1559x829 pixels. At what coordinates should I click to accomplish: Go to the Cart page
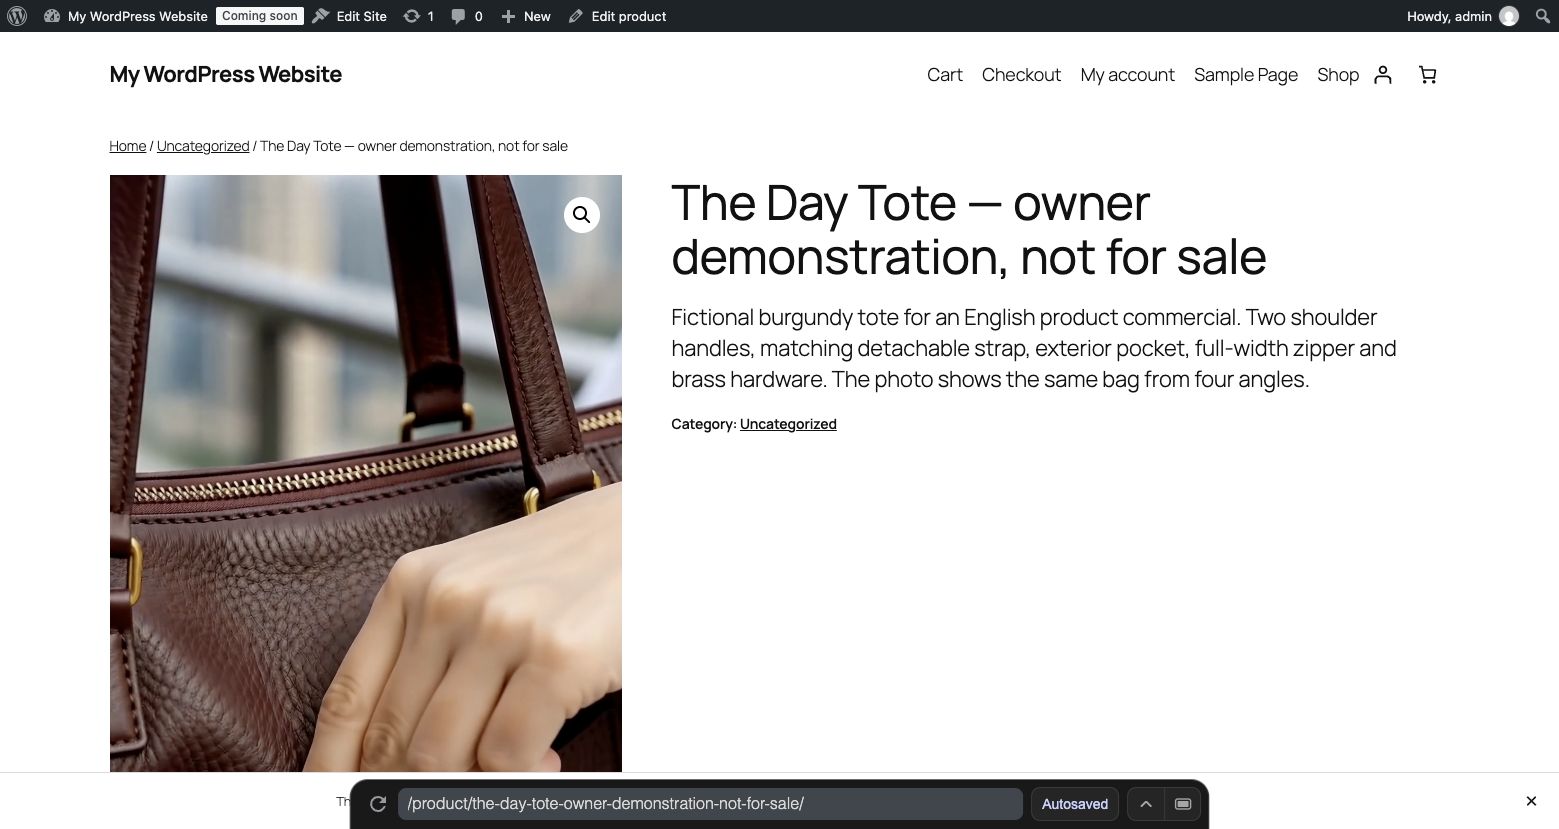(x=945, y=75)
